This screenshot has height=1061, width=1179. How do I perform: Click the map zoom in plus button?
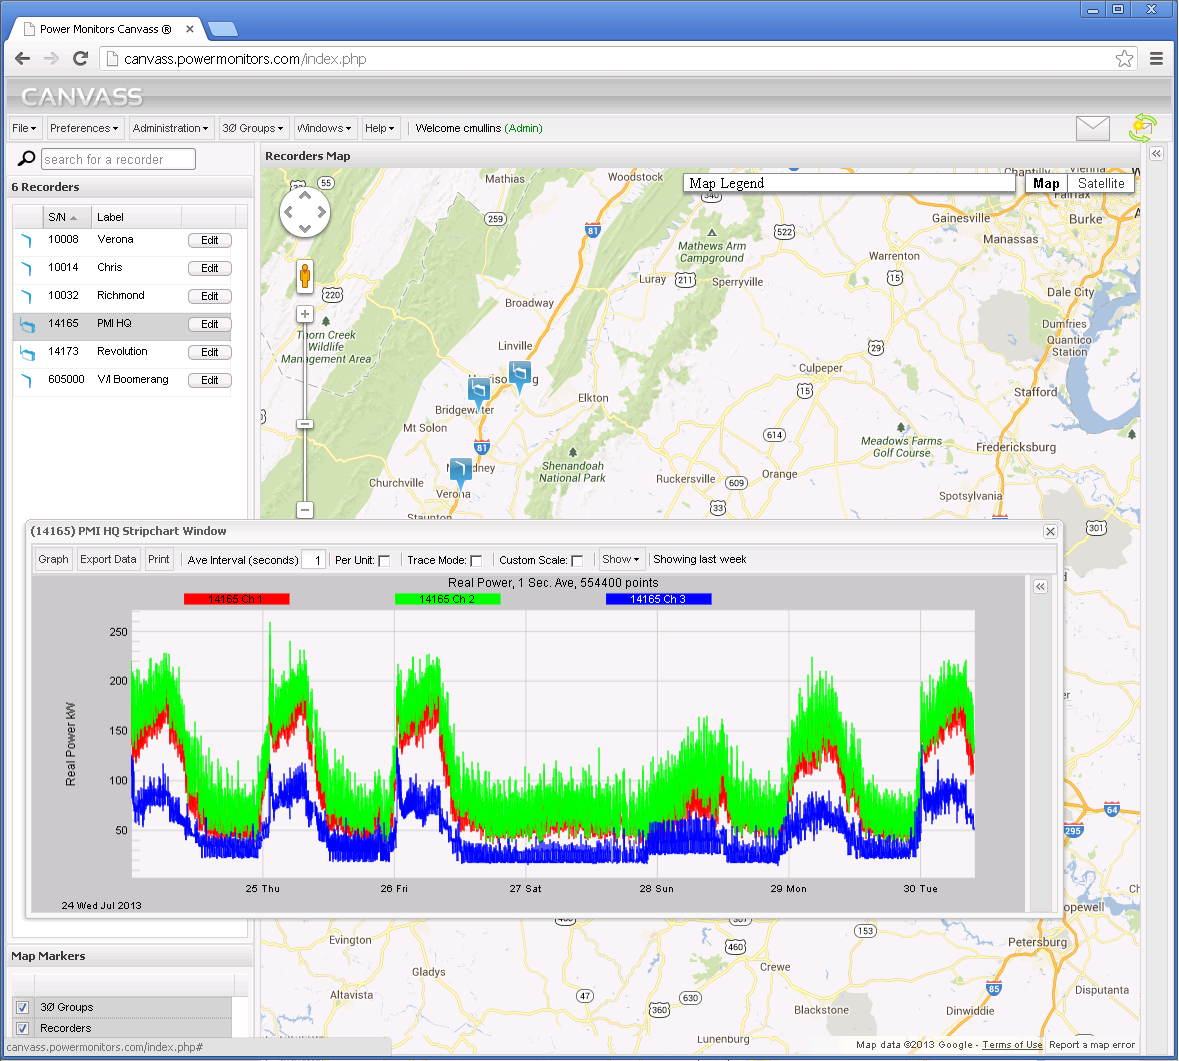[x=305, y=314]
